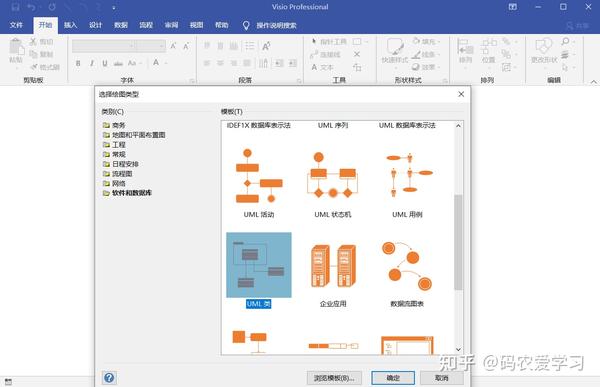Click the Save icon in quick access toolbar
The image size is (600, 387).
click(15, 7)
